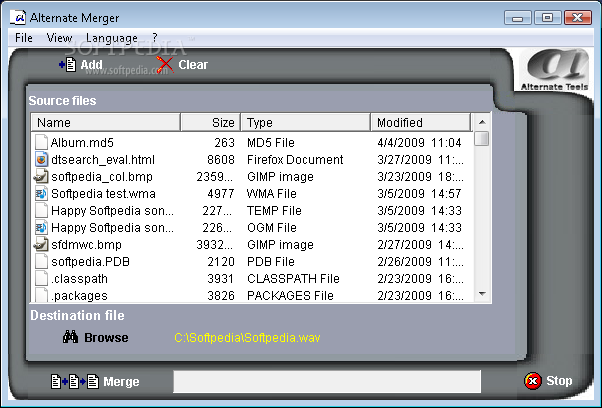
Task: Click the OGM File type cell
Action: tap(271, 228)
